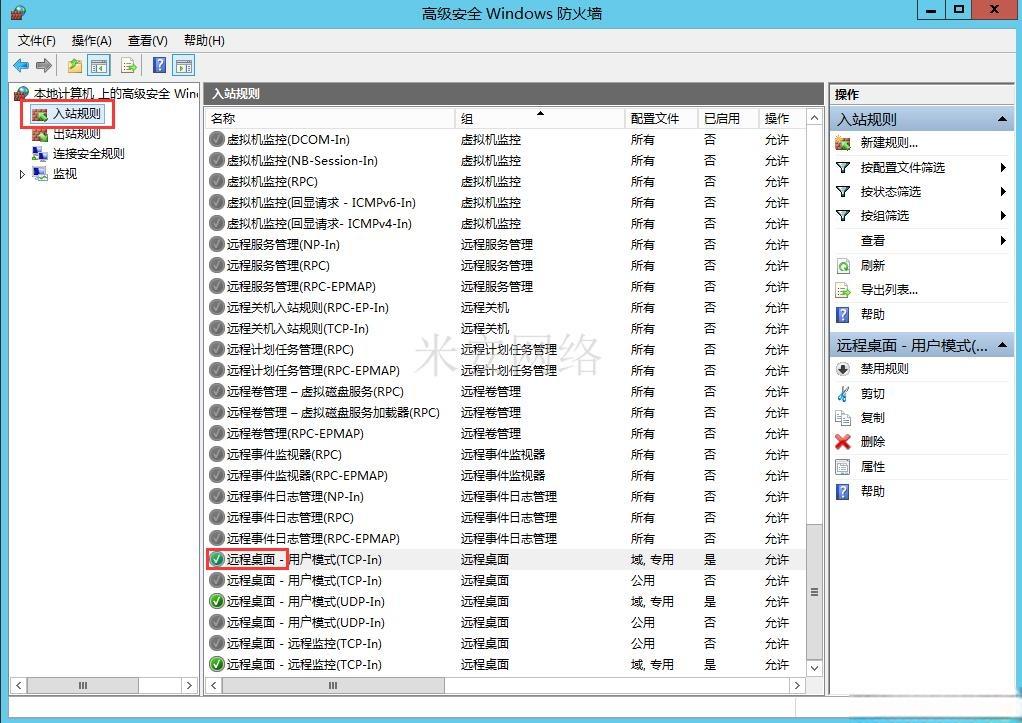Click the gray status icon of 远程卷管理(RPC-EPMAP)

[216, 434]
